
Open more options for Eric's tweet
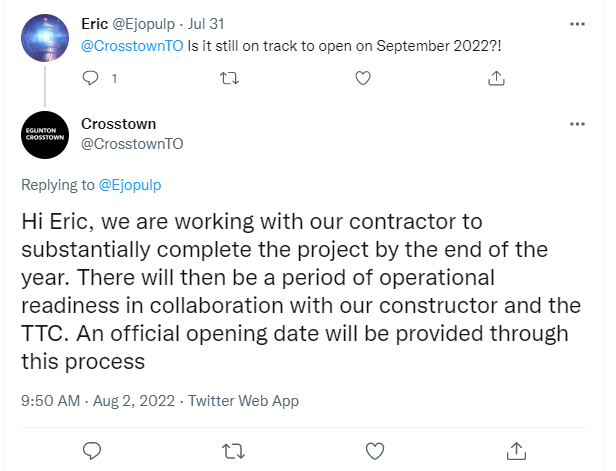[x=576, y=22]
